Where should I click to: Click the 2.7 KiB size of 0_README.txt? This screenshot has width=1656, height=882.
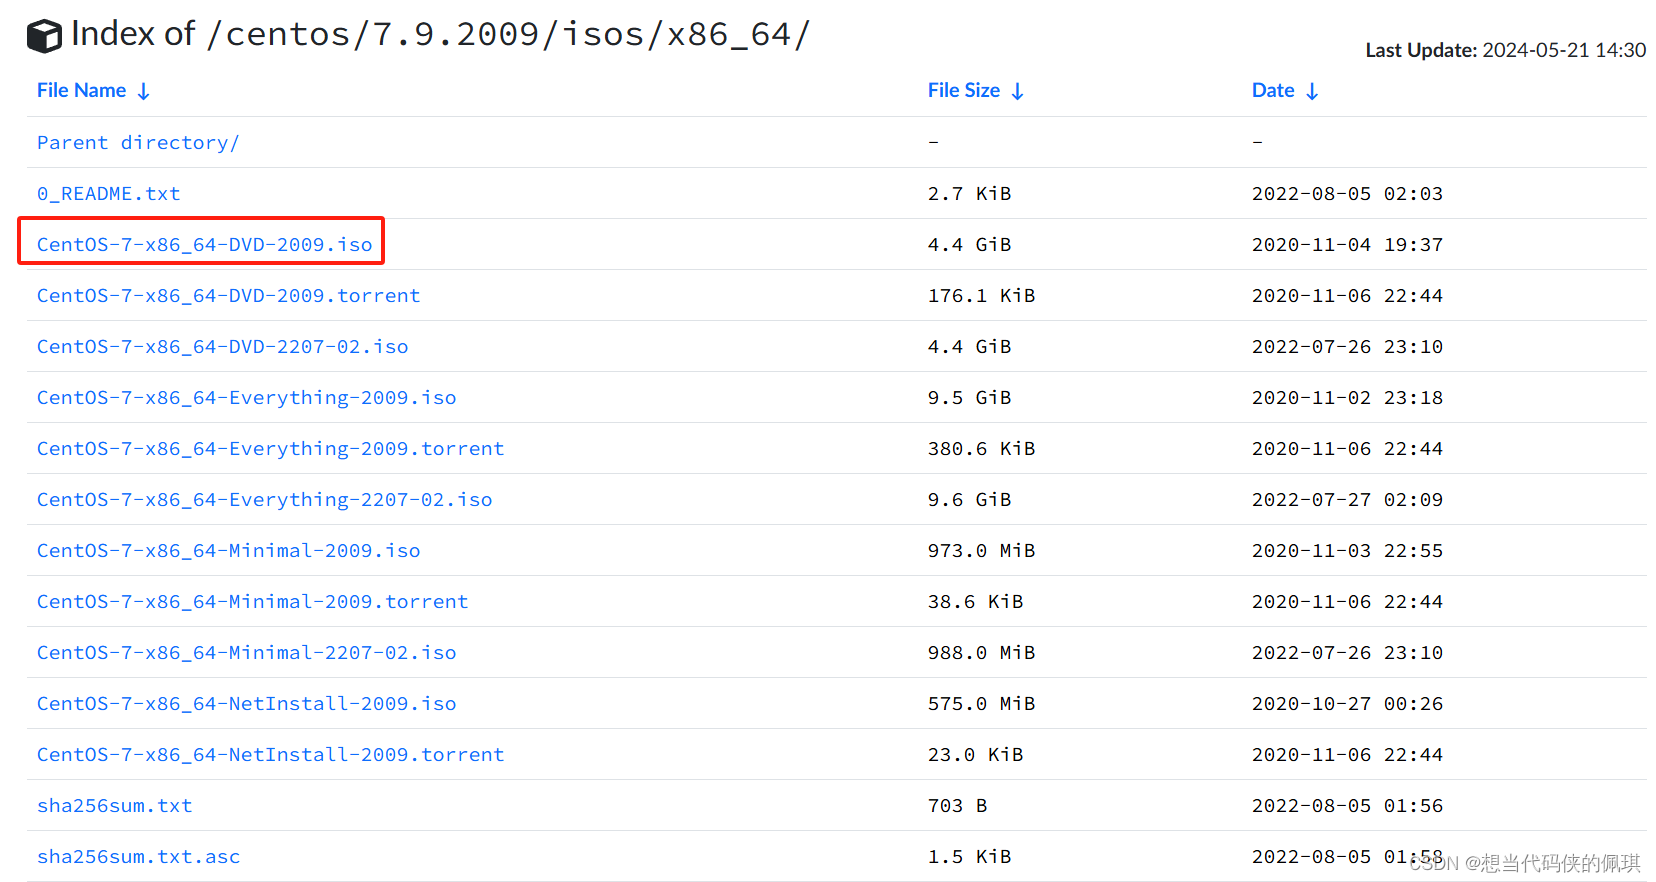click(969, 194)
